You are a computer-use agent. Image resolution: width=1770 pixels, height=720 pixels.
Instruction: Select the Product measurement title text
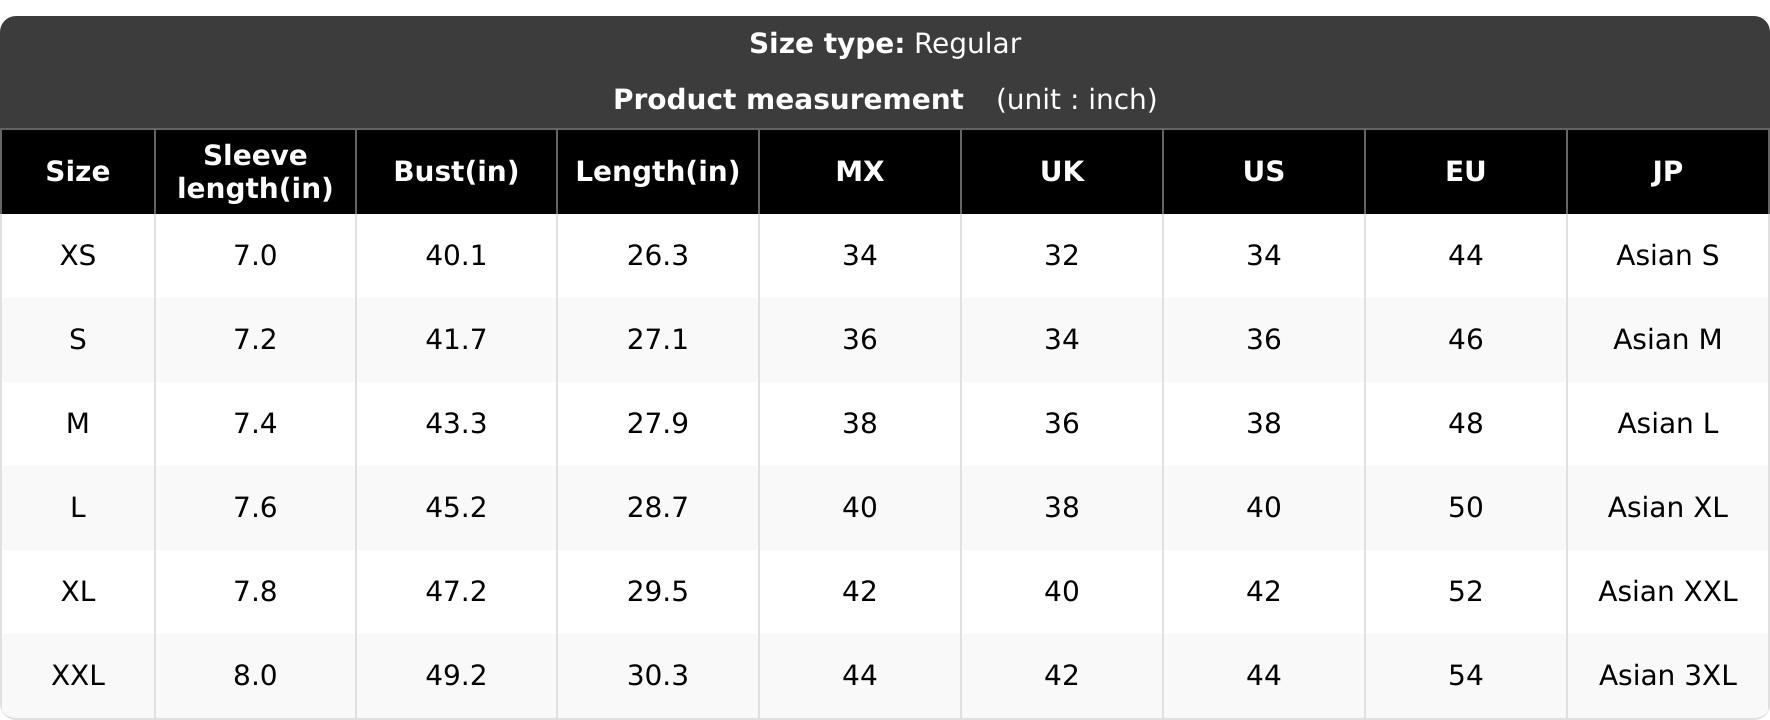pos(788,100)
